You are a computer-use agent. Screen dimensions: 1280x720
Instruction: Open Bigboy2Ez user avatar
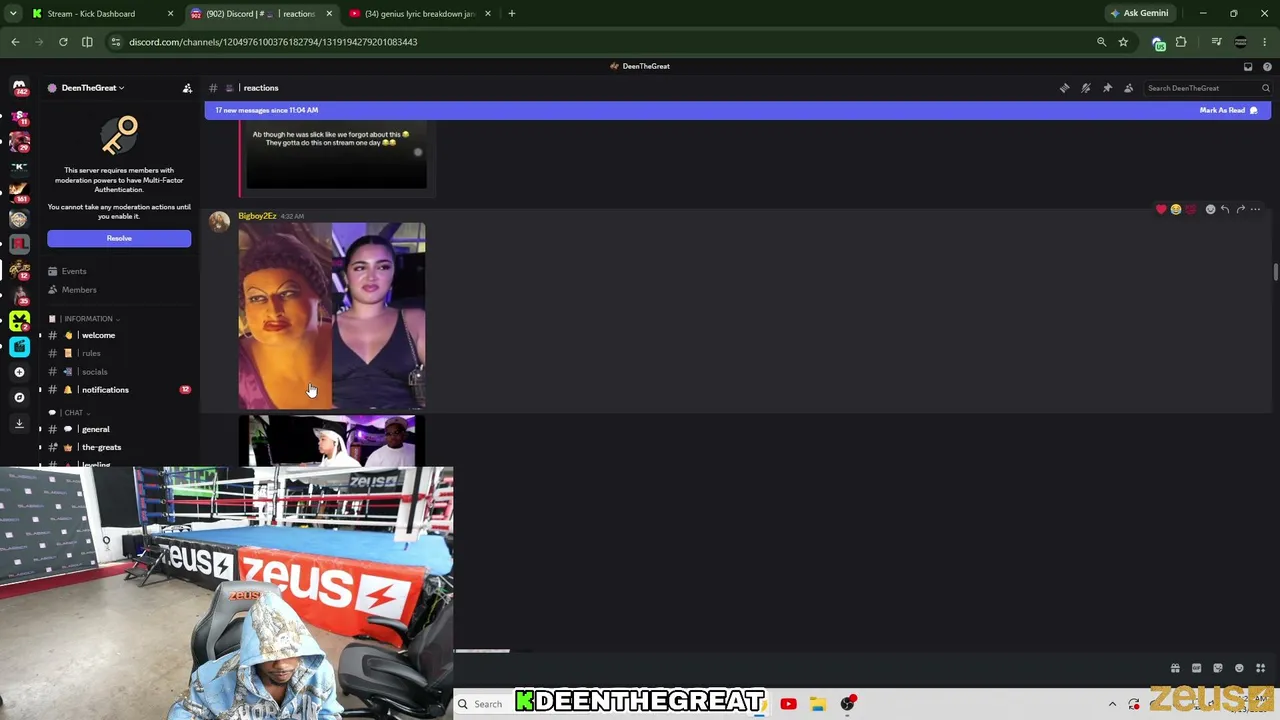pyautogui.click(x=219, y=222)
